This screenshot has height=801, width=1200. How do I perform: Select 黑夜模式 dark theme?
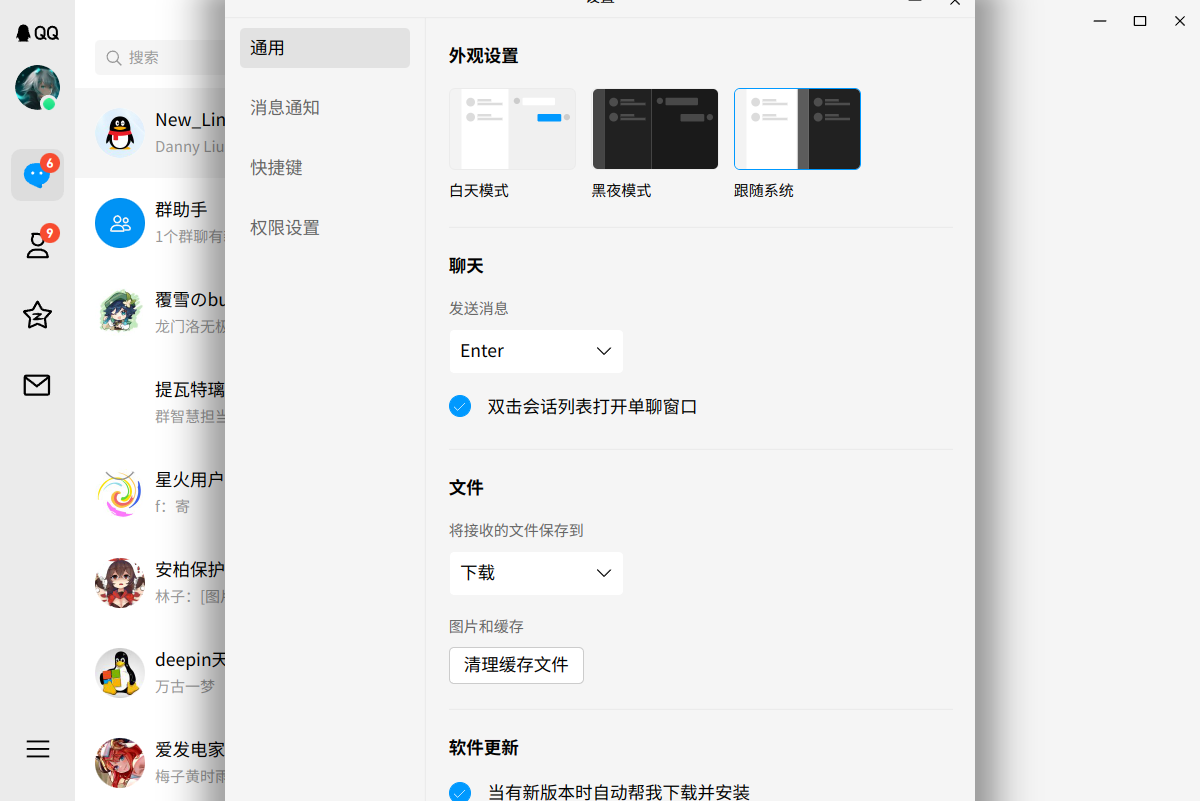[655, 128]
